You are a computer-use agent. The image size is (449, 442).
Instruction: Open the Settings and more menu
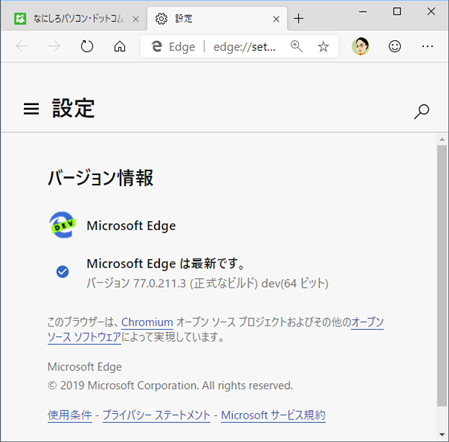[427, 46]
